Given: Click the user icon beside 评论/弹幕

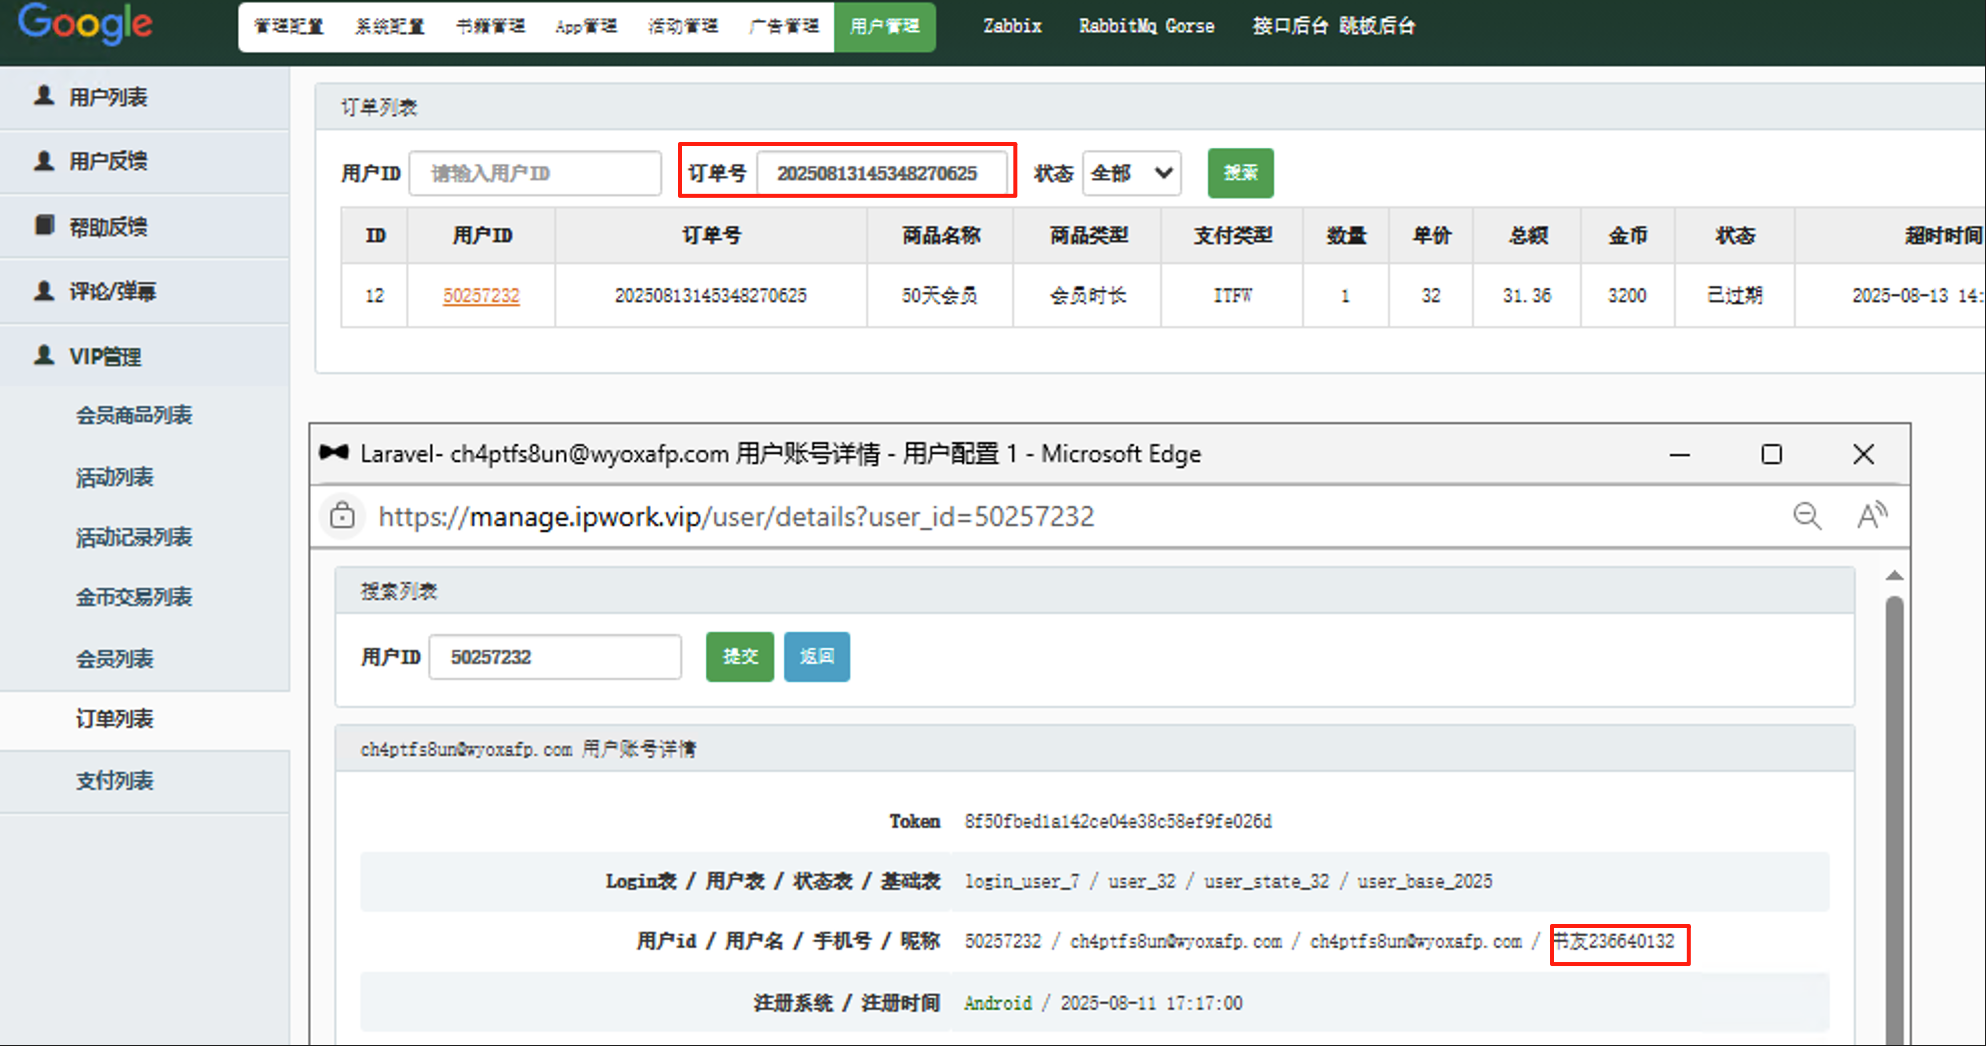Looking at the screenshot, I should coord(44,291).
